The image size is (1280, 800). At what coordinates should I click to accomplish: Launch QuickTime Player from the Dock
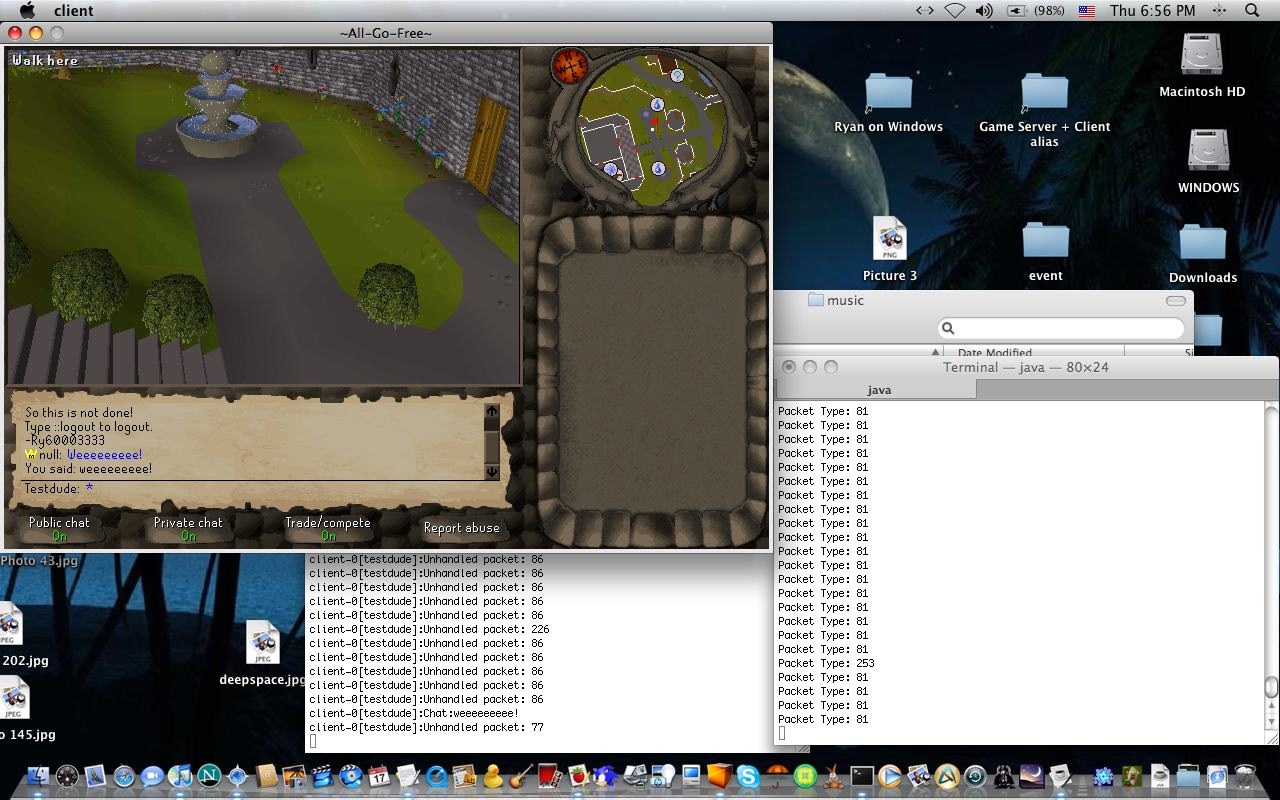tap(436, 776)
